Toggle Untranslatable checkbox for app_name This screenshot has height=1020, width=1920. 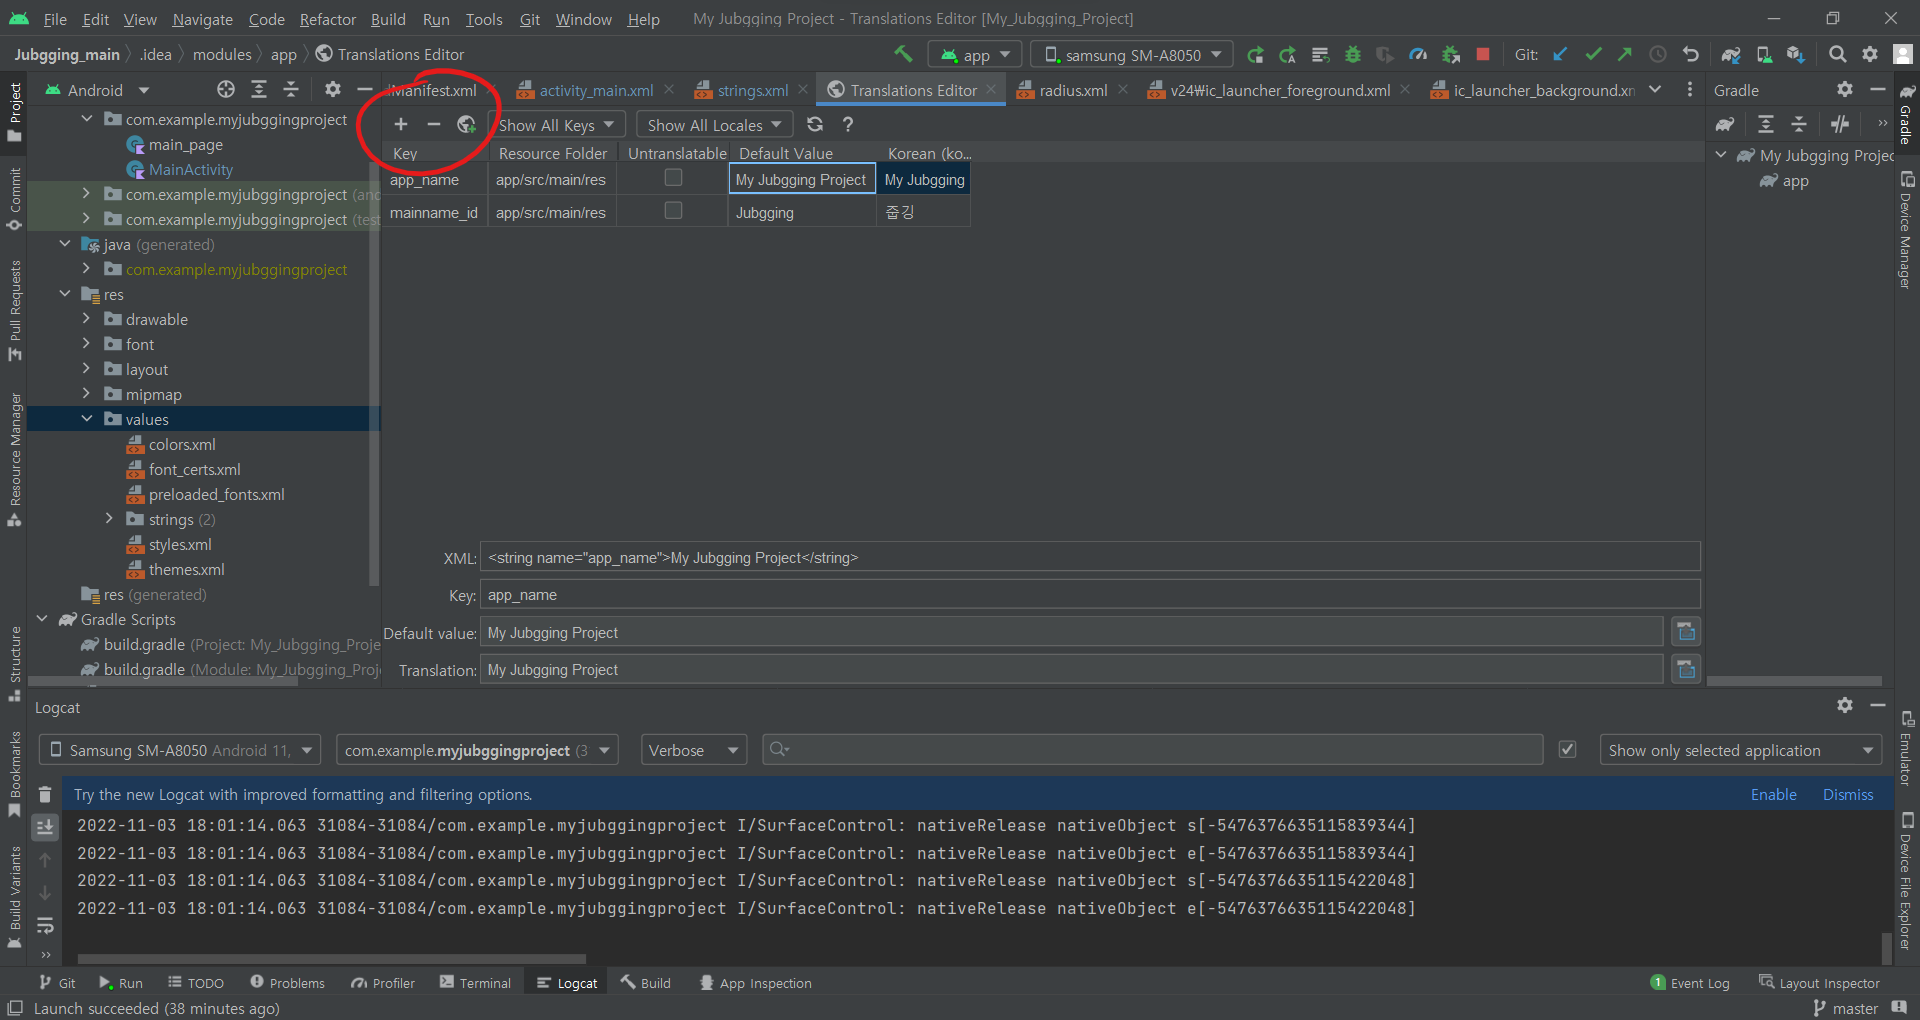pyautogui.click(x=673, y=178)
